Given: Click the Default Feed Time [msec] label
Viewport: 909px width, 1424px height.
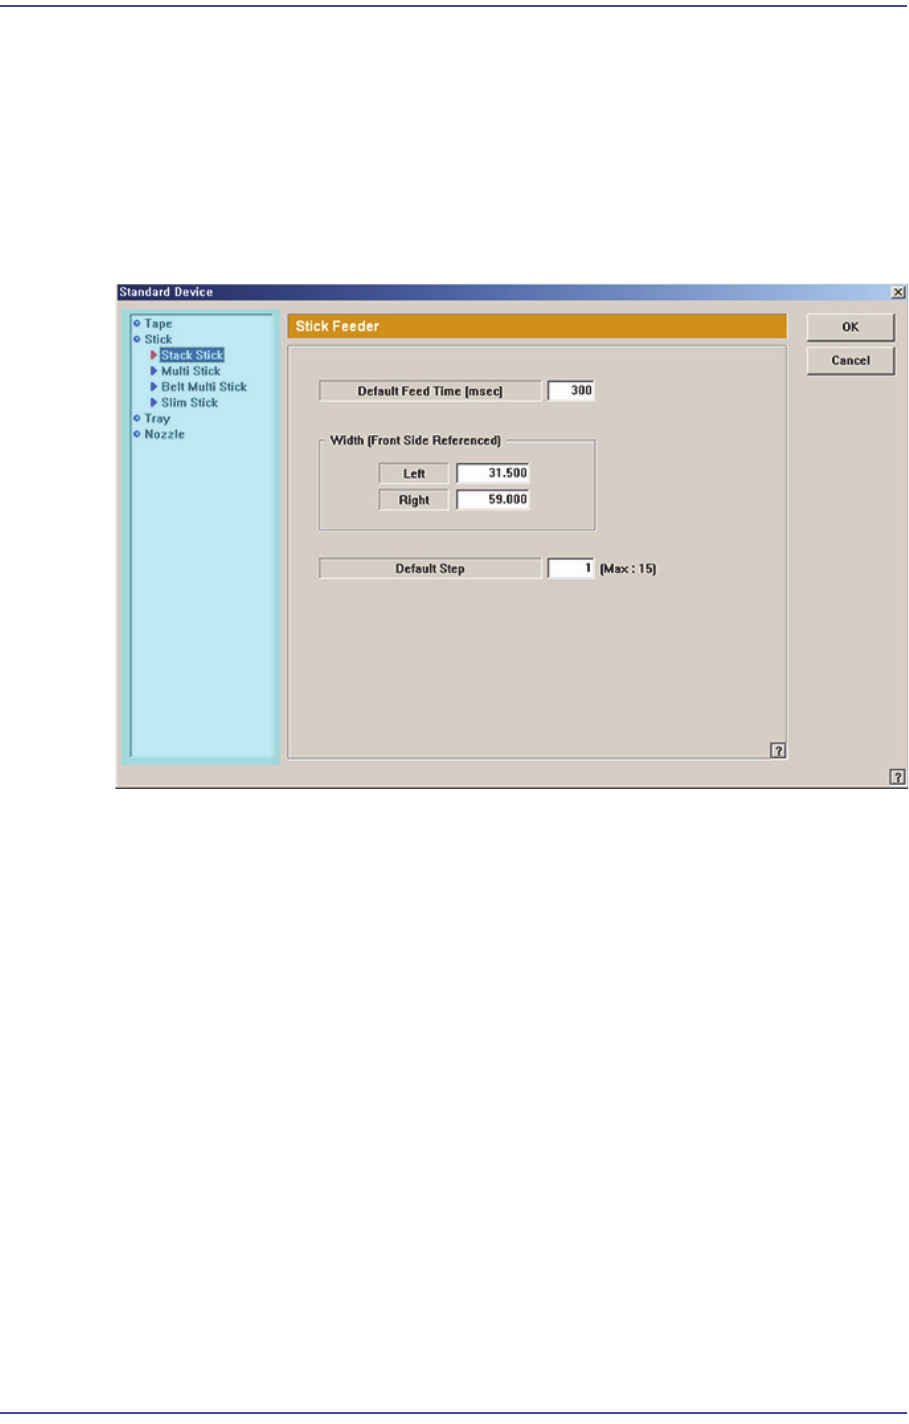Looking at the screenshot, I should (x=430, y=391).
